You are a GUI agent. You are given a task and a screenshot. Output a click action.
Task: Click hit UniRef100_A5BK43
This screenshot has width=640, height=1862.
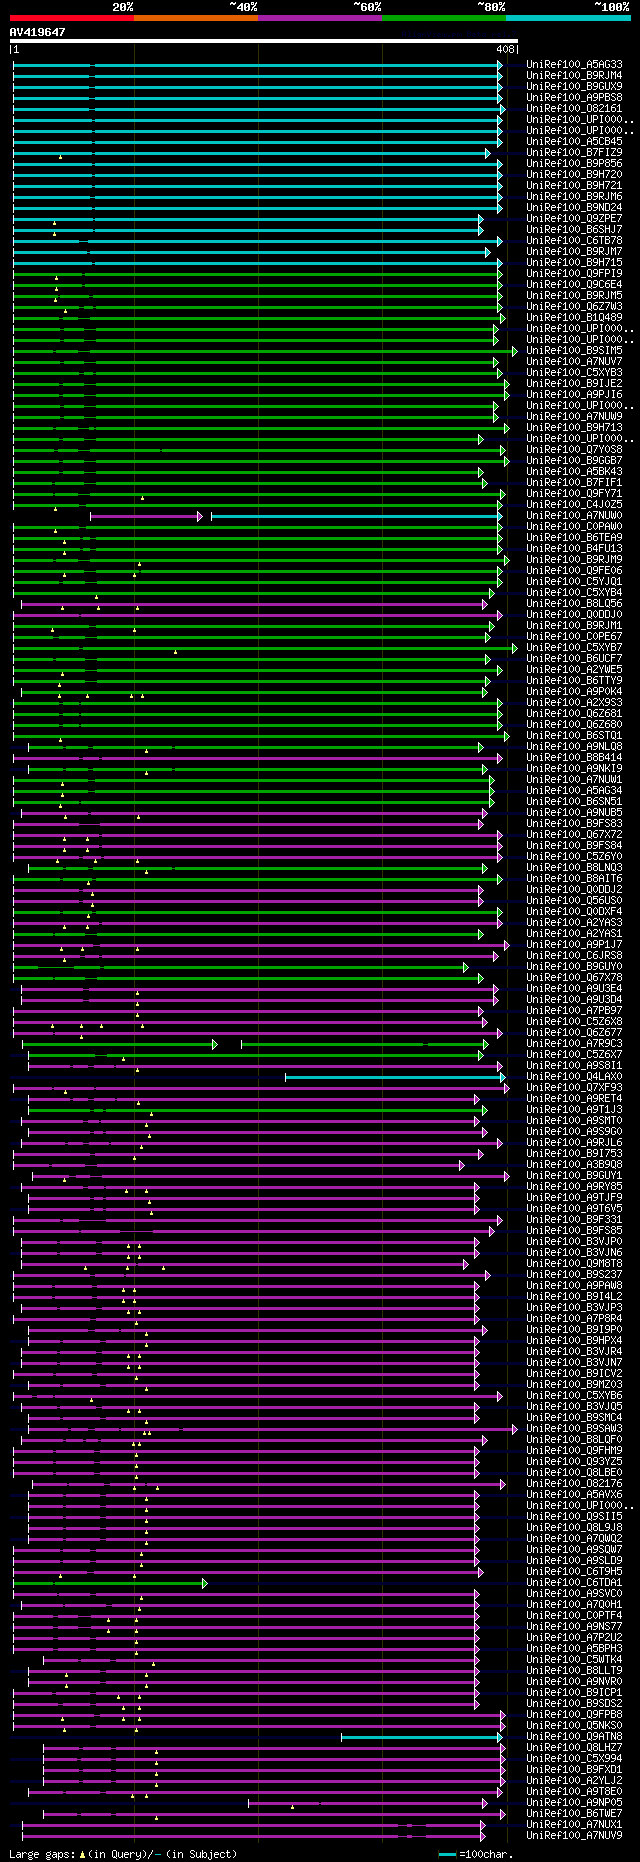click(574, 472)
